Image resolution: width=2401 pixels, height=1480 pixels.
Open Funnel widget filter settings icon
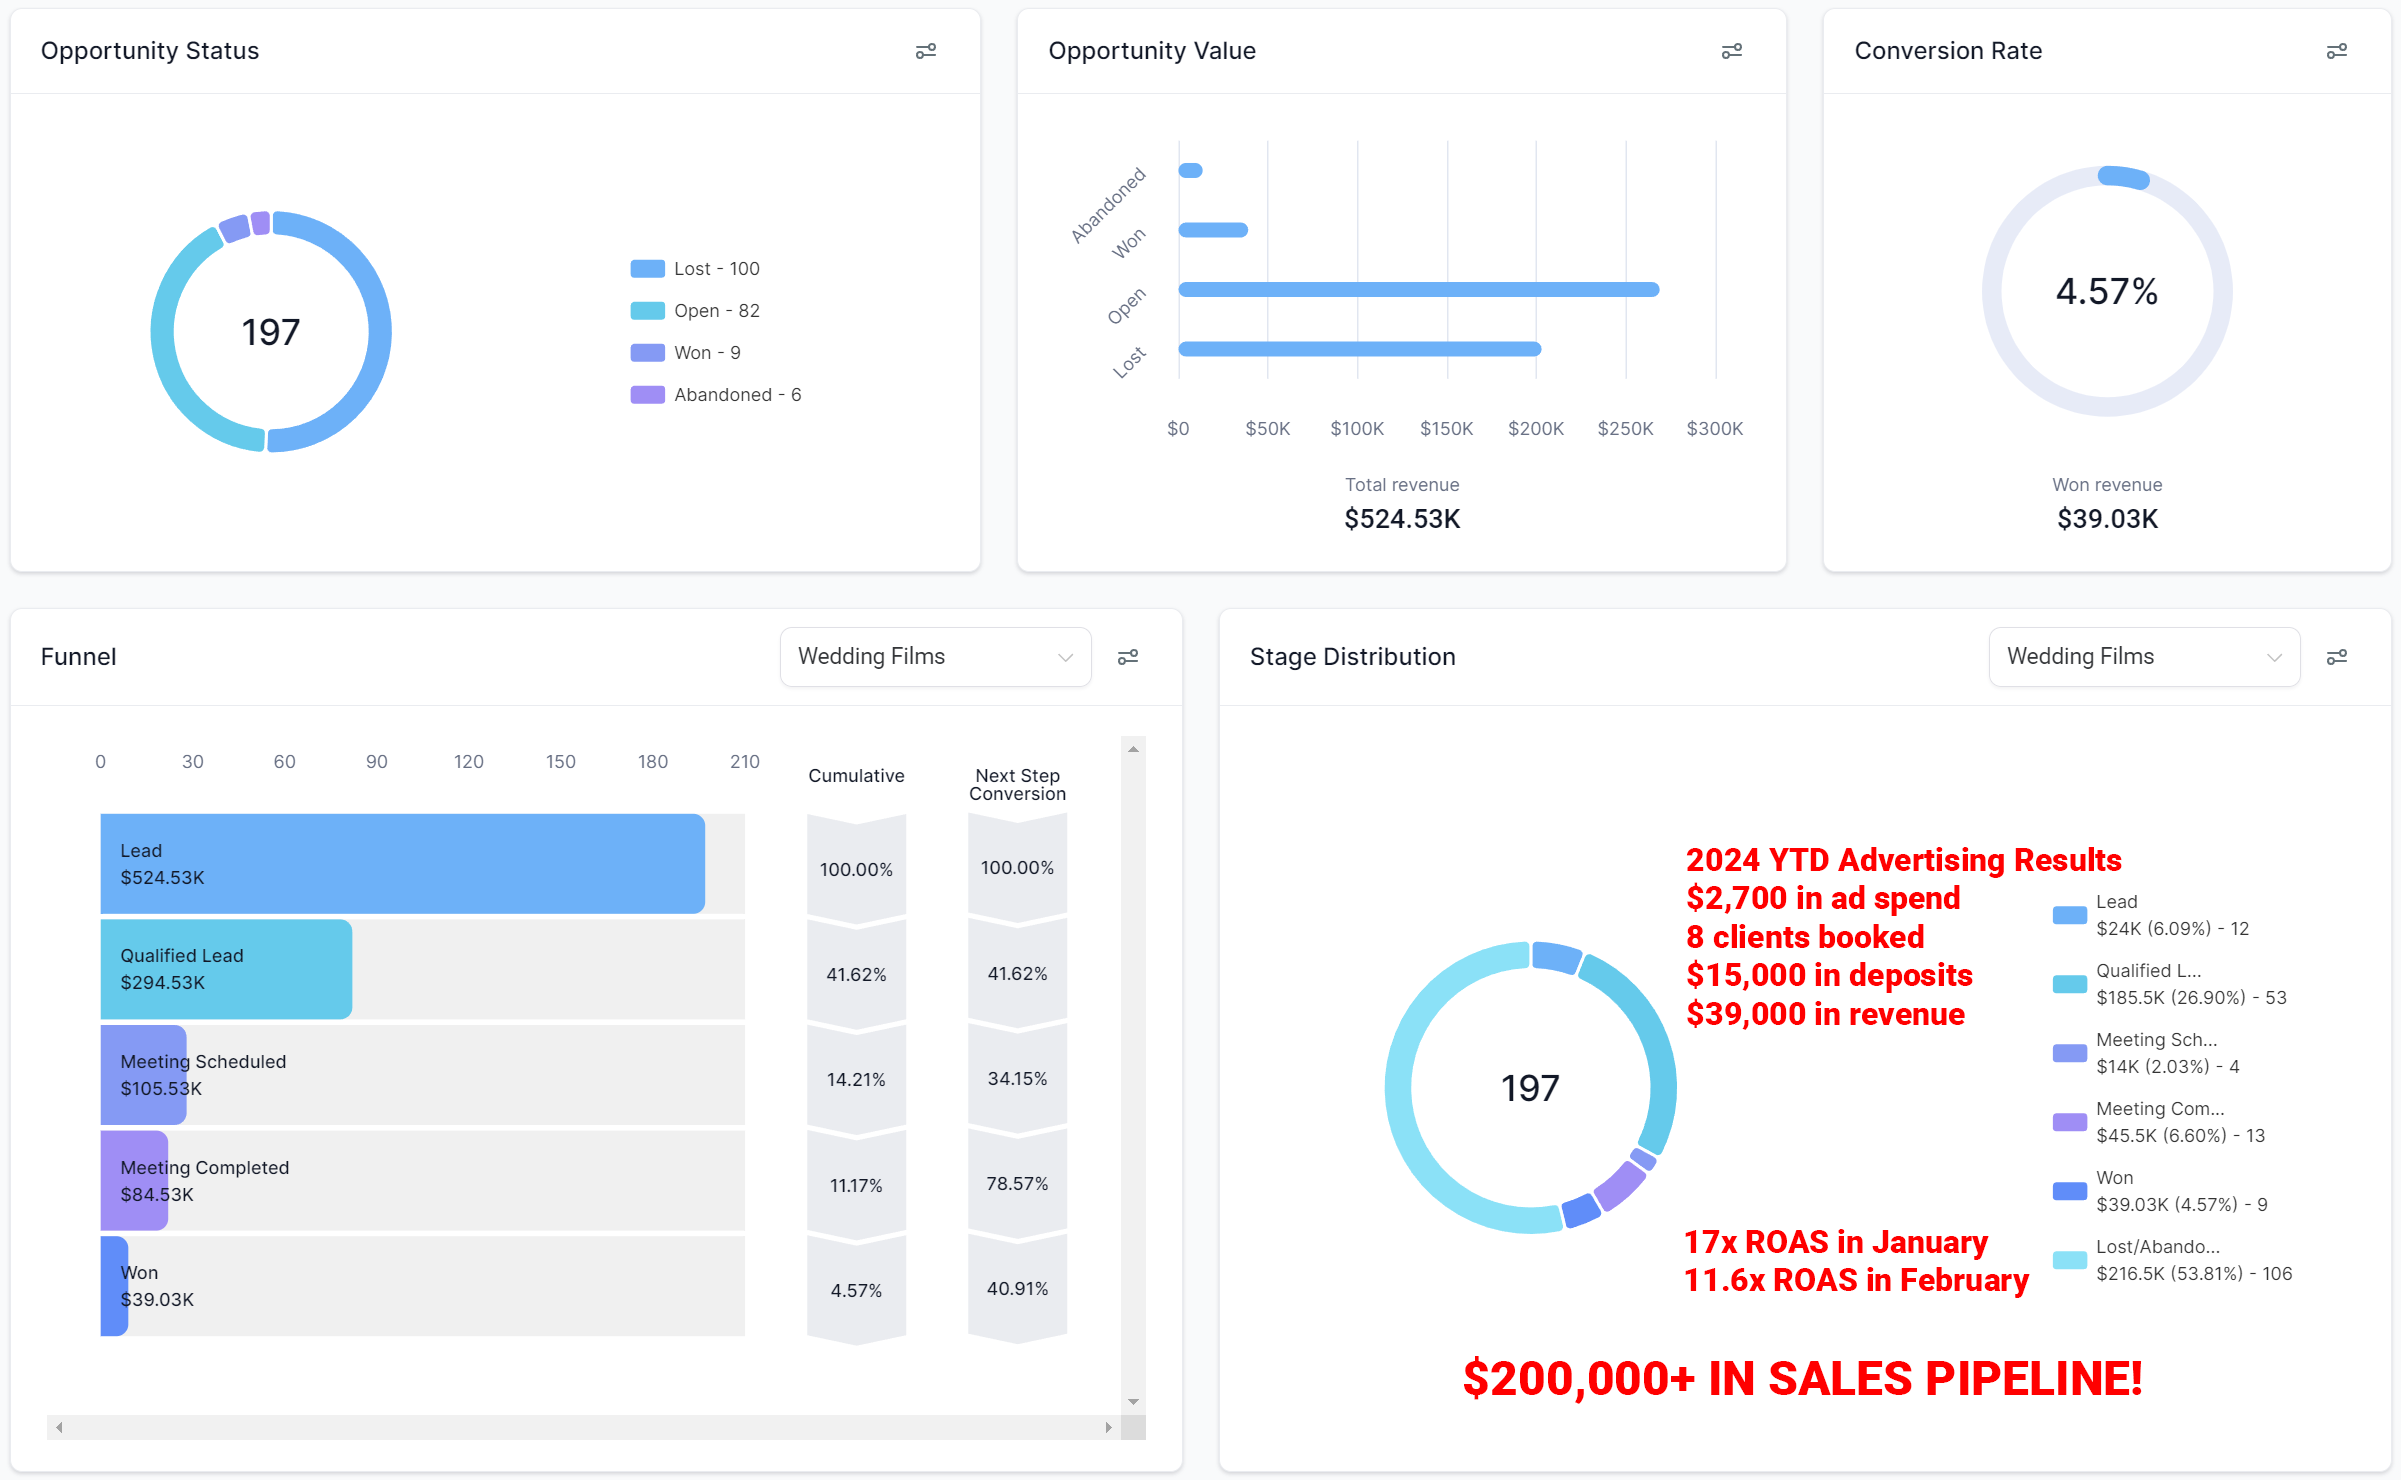pyautogui.click(x=1127, y=657)
